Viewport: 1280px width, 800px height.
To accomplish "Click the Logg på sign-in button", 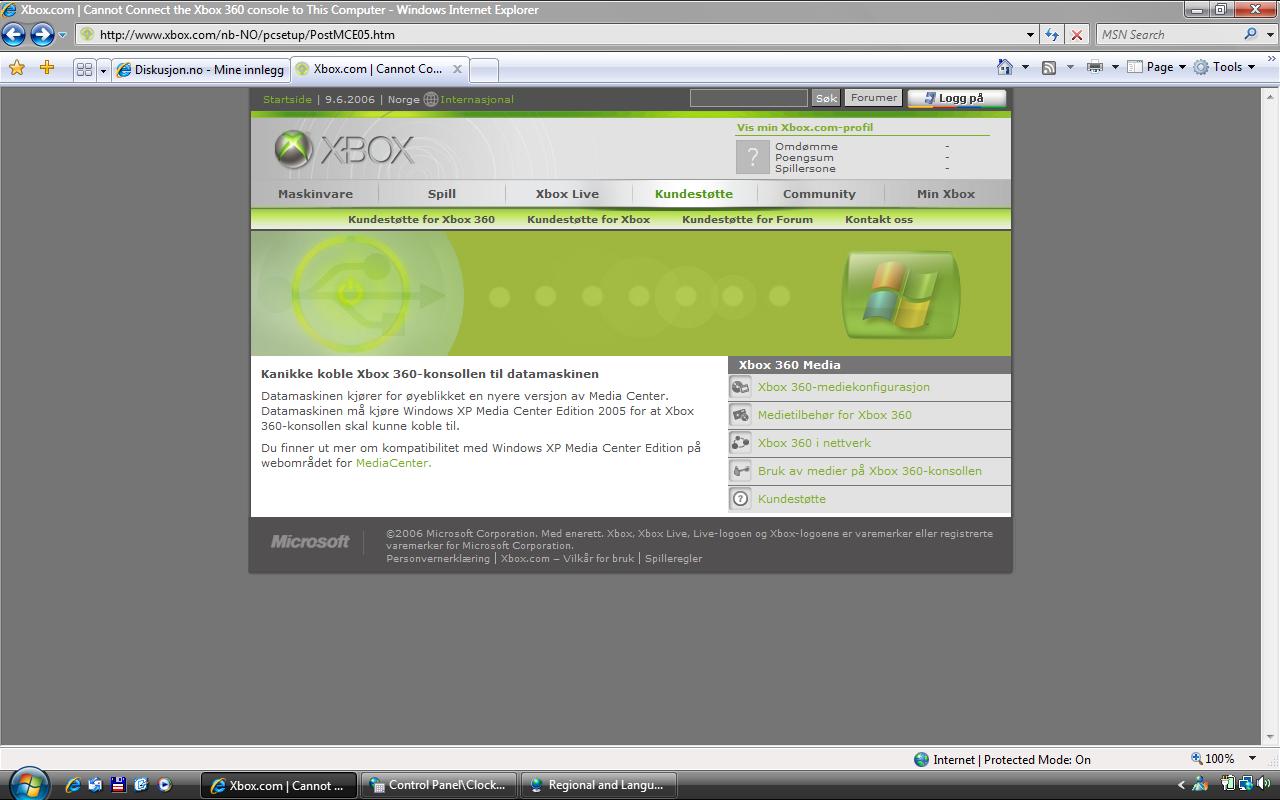I will (957, 98).
